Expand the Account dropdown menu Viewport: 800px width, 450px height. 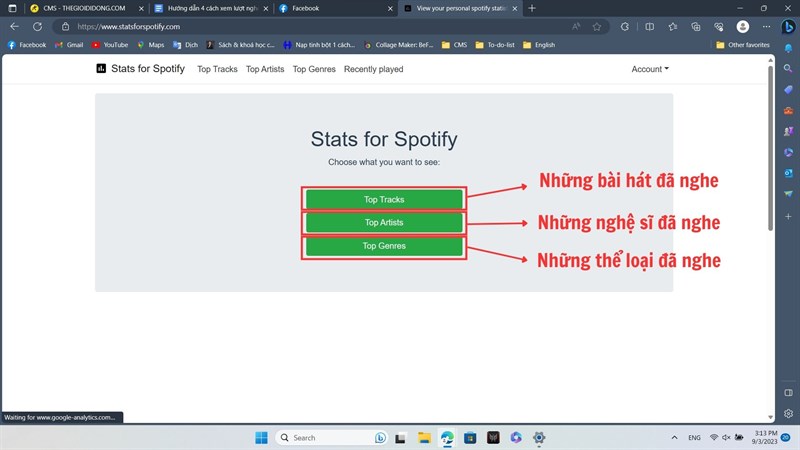650,69
